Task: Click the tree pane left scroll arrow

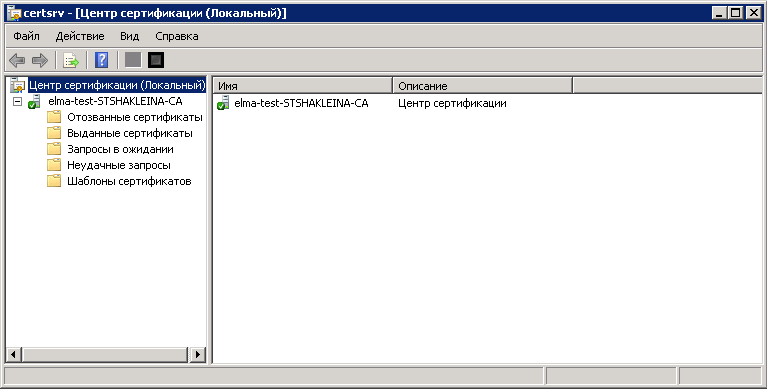Action: click(x=13, y=354)
